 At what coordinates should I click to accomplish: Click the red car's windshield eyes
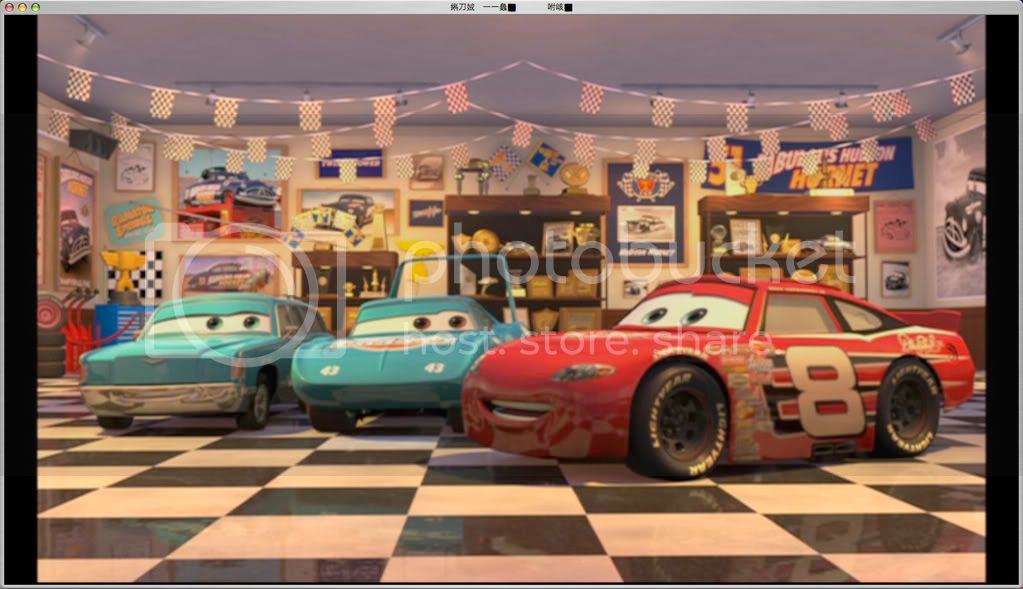pyautogui.click(x=683, y=313)
